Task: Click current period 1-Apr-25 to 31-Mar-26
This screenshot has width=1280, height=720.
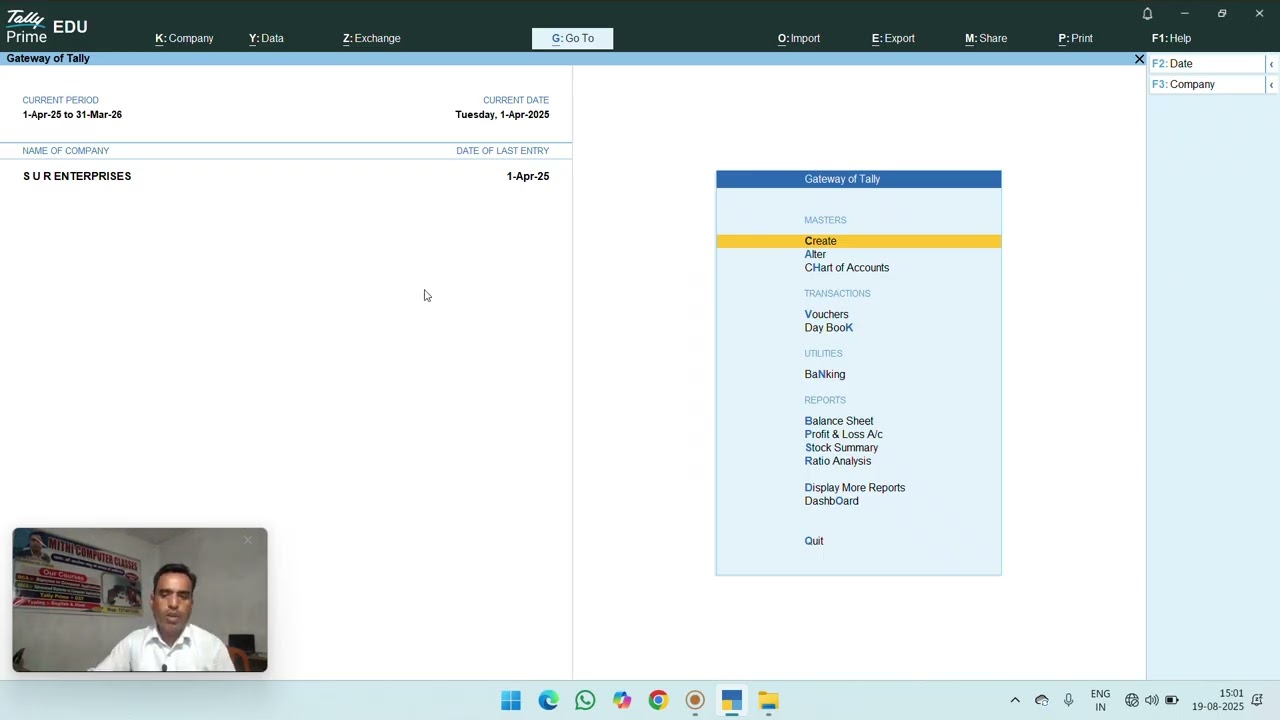Action: (72, 115)
